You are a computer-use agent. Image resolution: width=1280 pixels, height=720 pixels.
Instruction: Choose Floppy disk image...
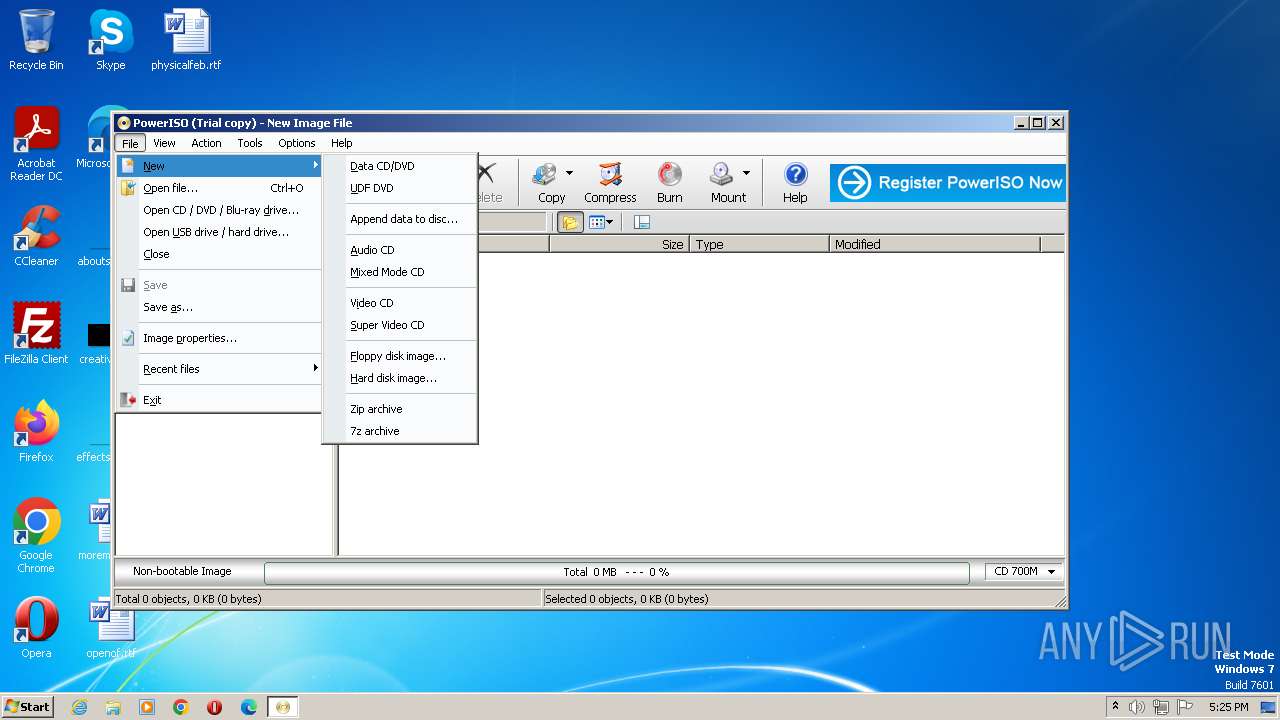coord(399,356)
